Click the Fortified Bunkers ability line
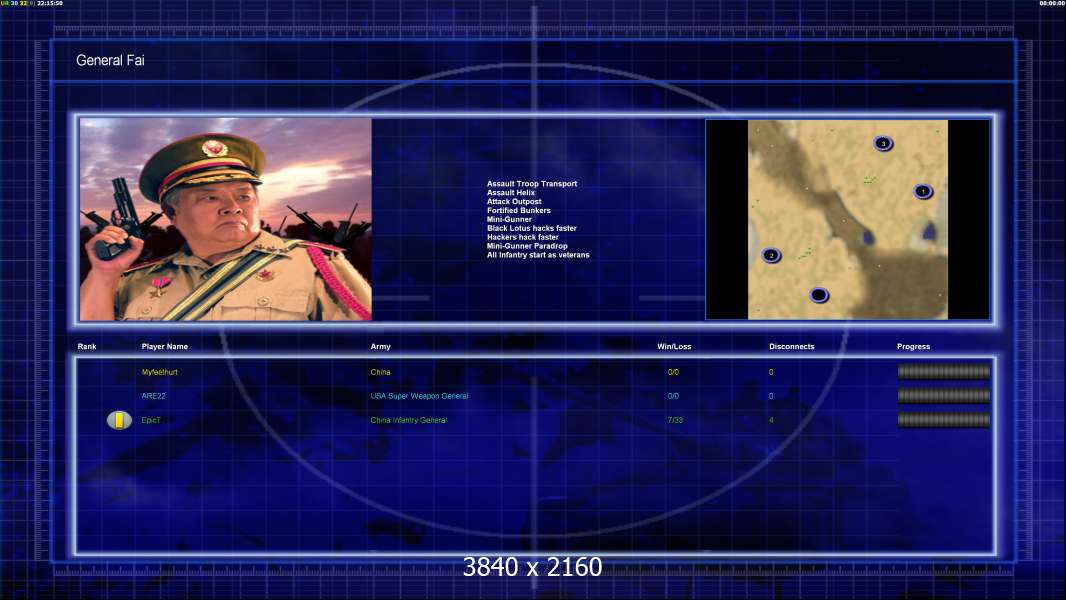This screenshot has height=600, width=1066. click(x=519, y=211)
